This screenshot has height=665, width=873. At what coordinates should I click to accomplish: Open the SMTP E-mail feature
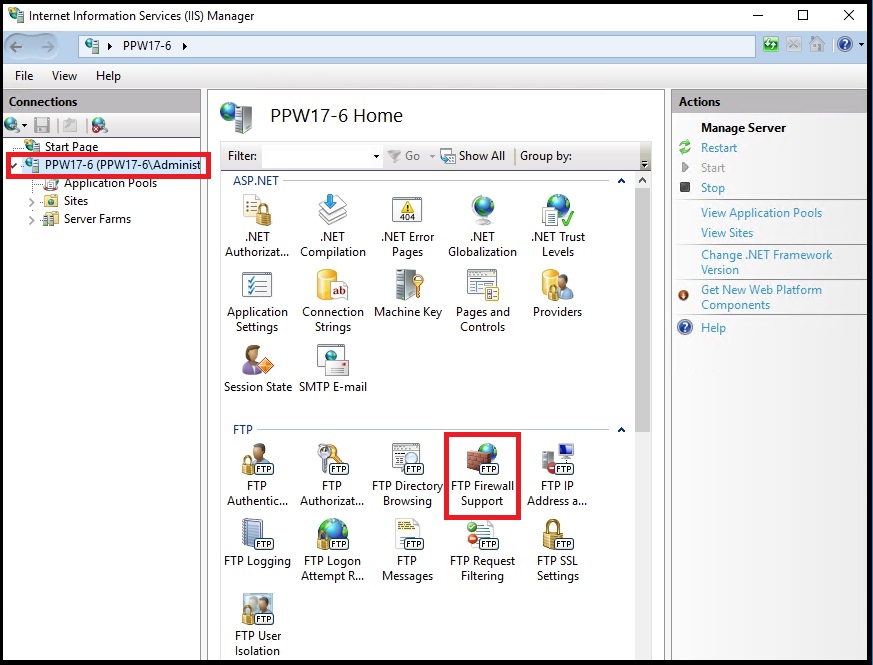coord(332,369)
